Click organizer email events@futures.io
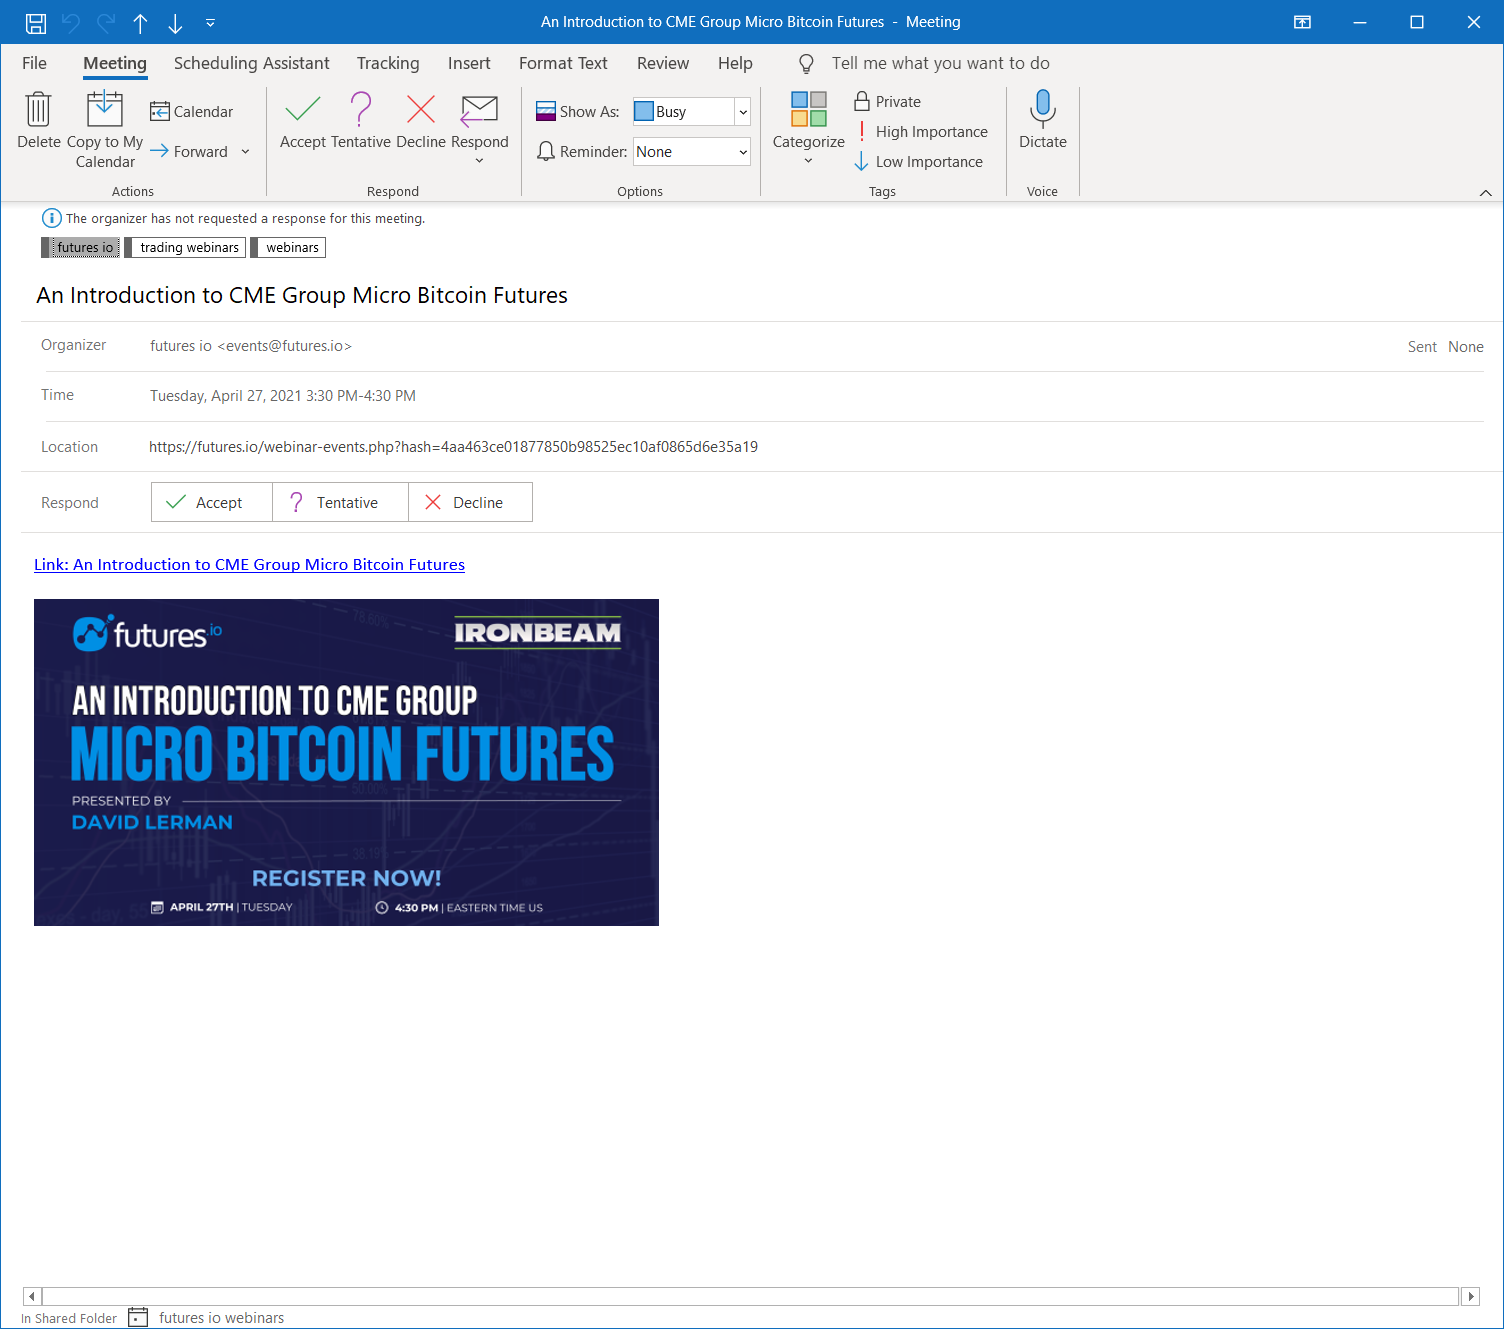This screenshot has width=1504, height=1329. (284, 345)
